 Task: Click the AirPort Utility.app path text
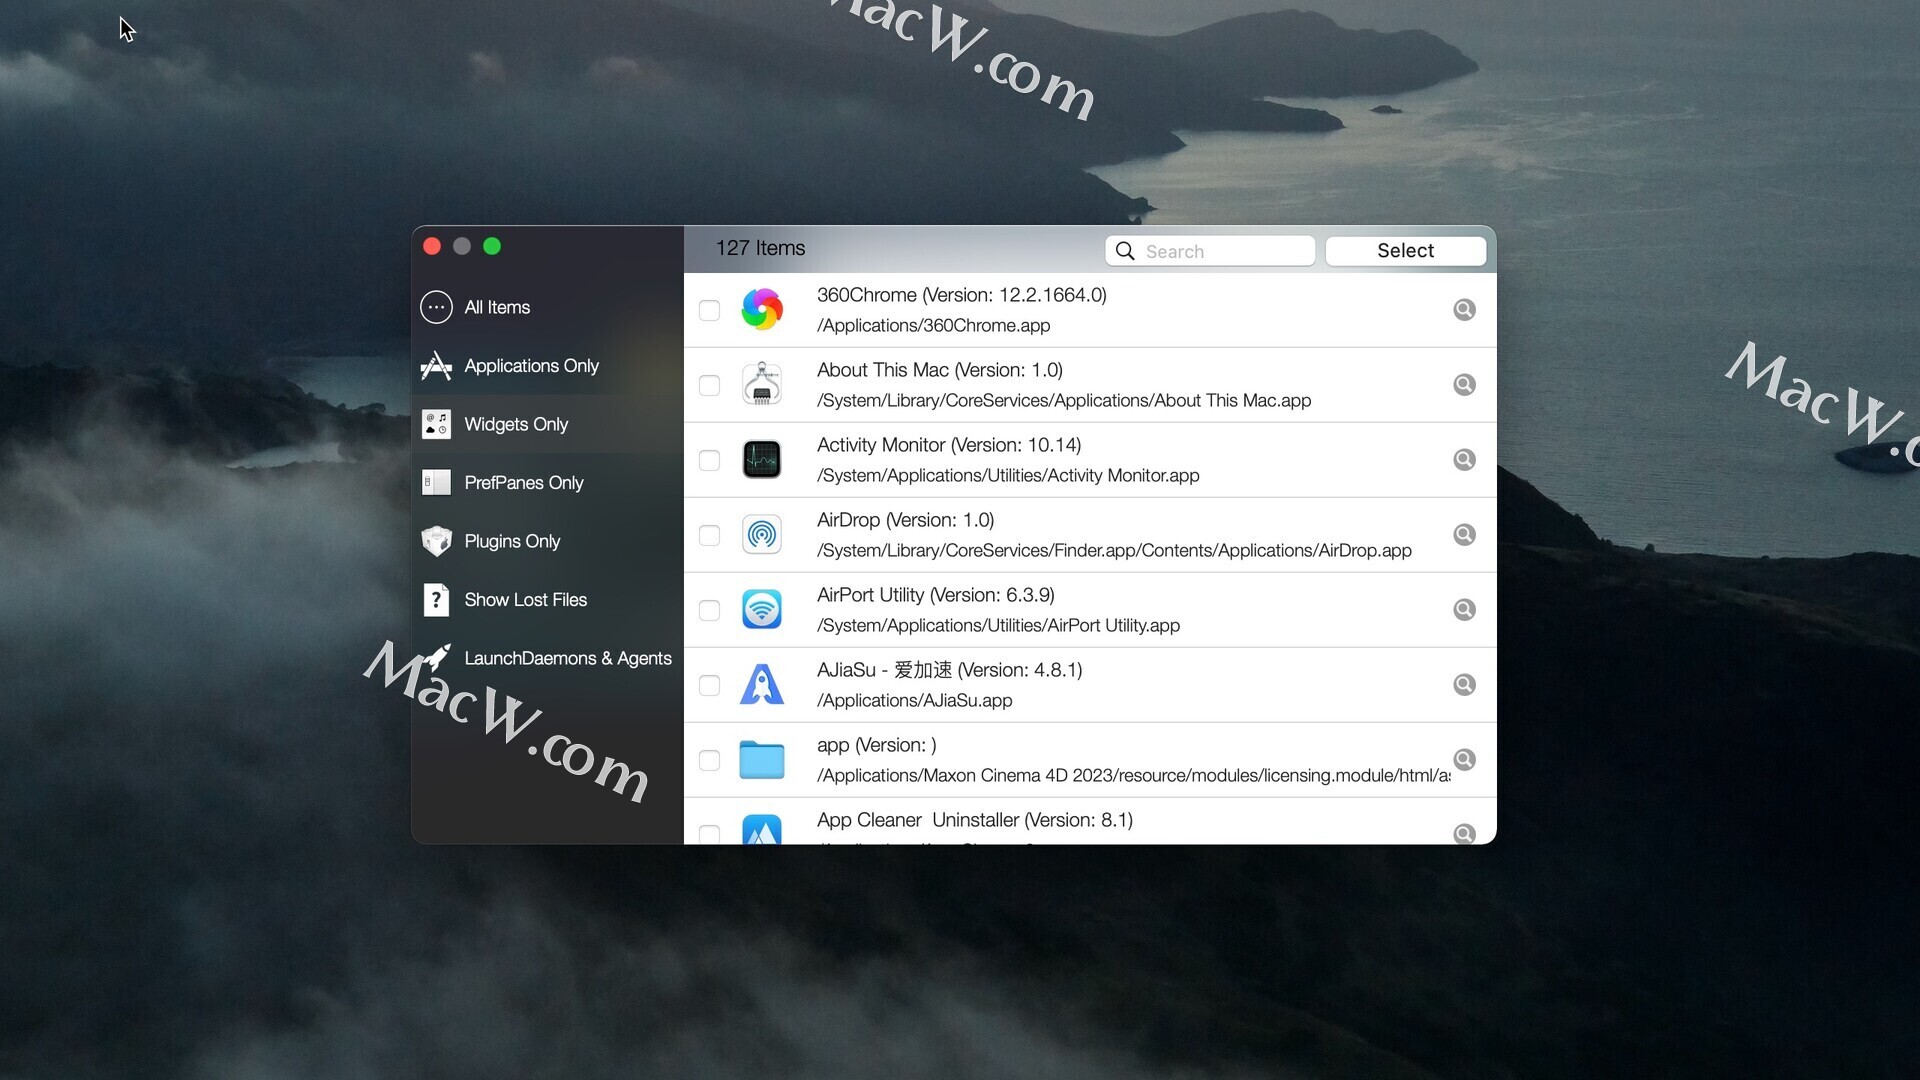point(998,625)
